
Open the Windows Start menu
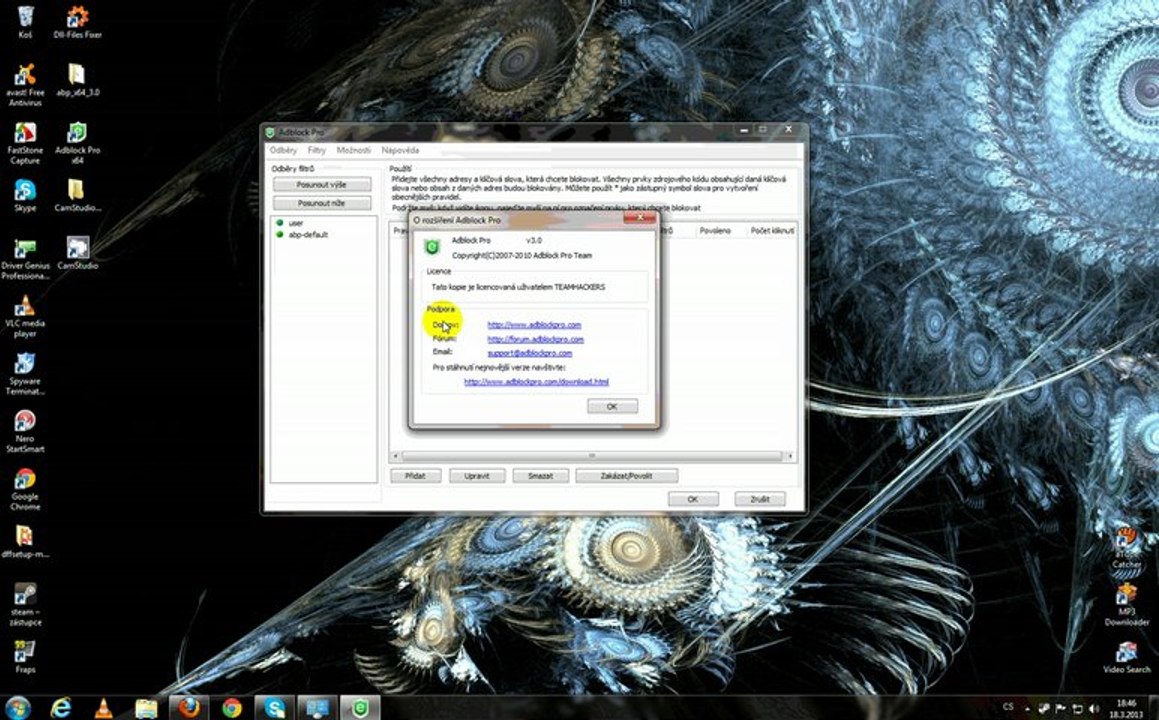click(18, 707)
